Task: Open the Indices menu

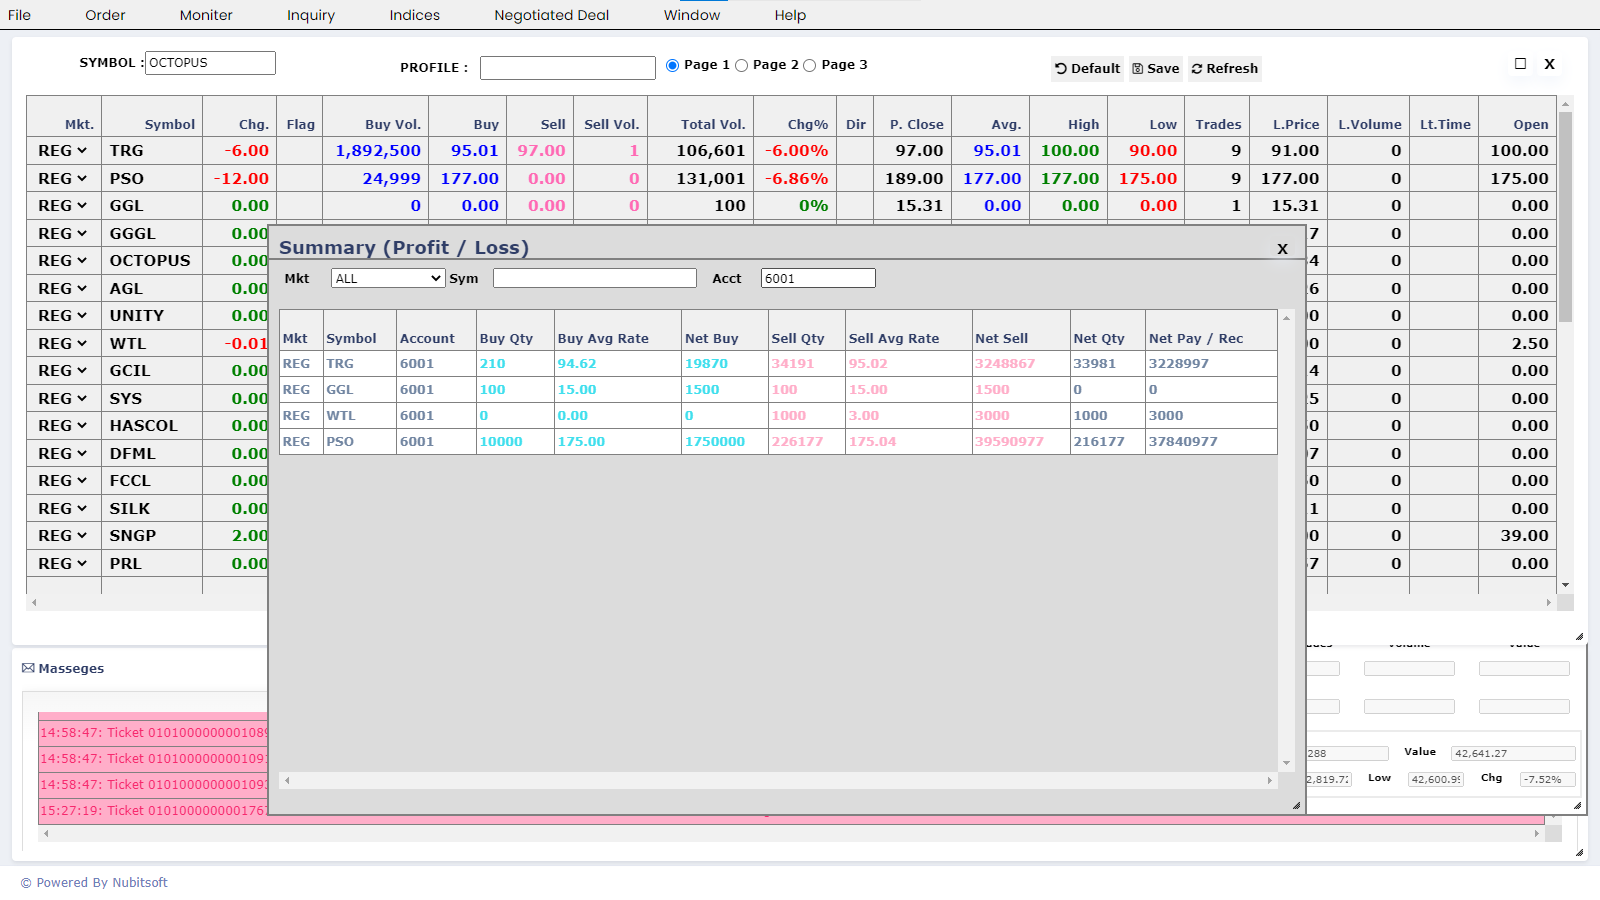Action: 414,15
